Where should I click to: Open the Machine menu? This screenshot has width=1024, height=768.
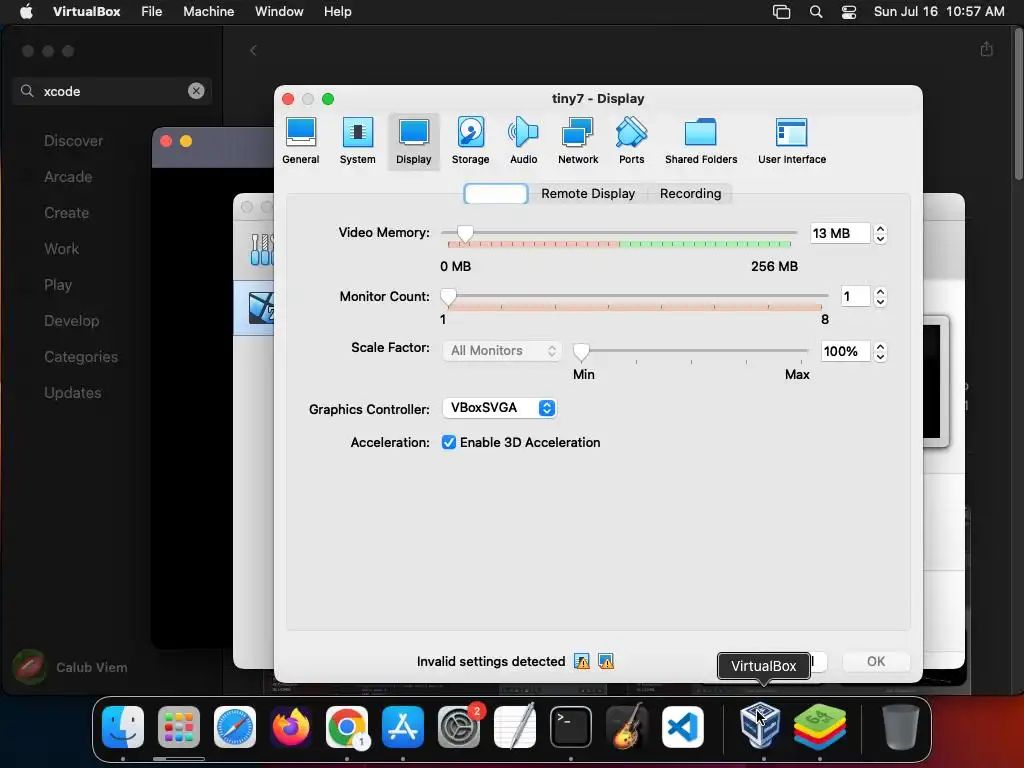(x=208, y=12)
